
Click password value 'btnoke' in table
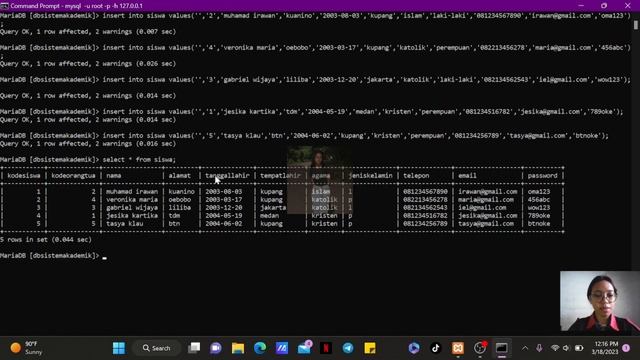(x=539, y=224)
